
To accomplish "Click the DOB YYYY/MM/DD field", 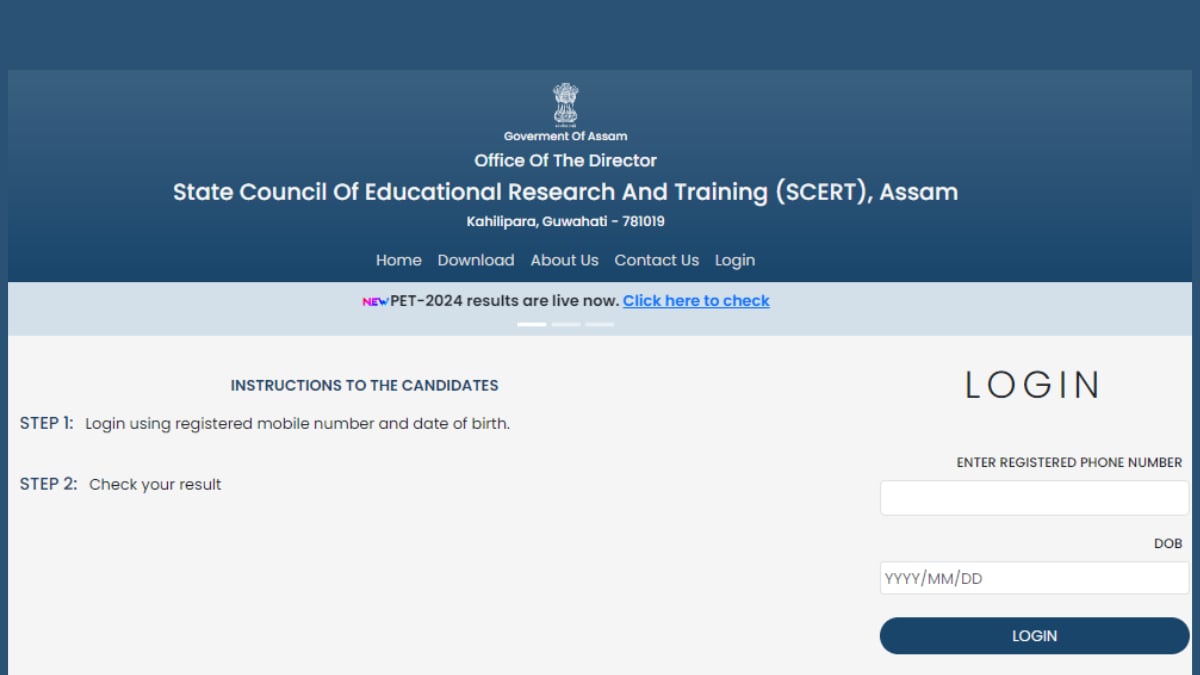I will click(1034, 577).
